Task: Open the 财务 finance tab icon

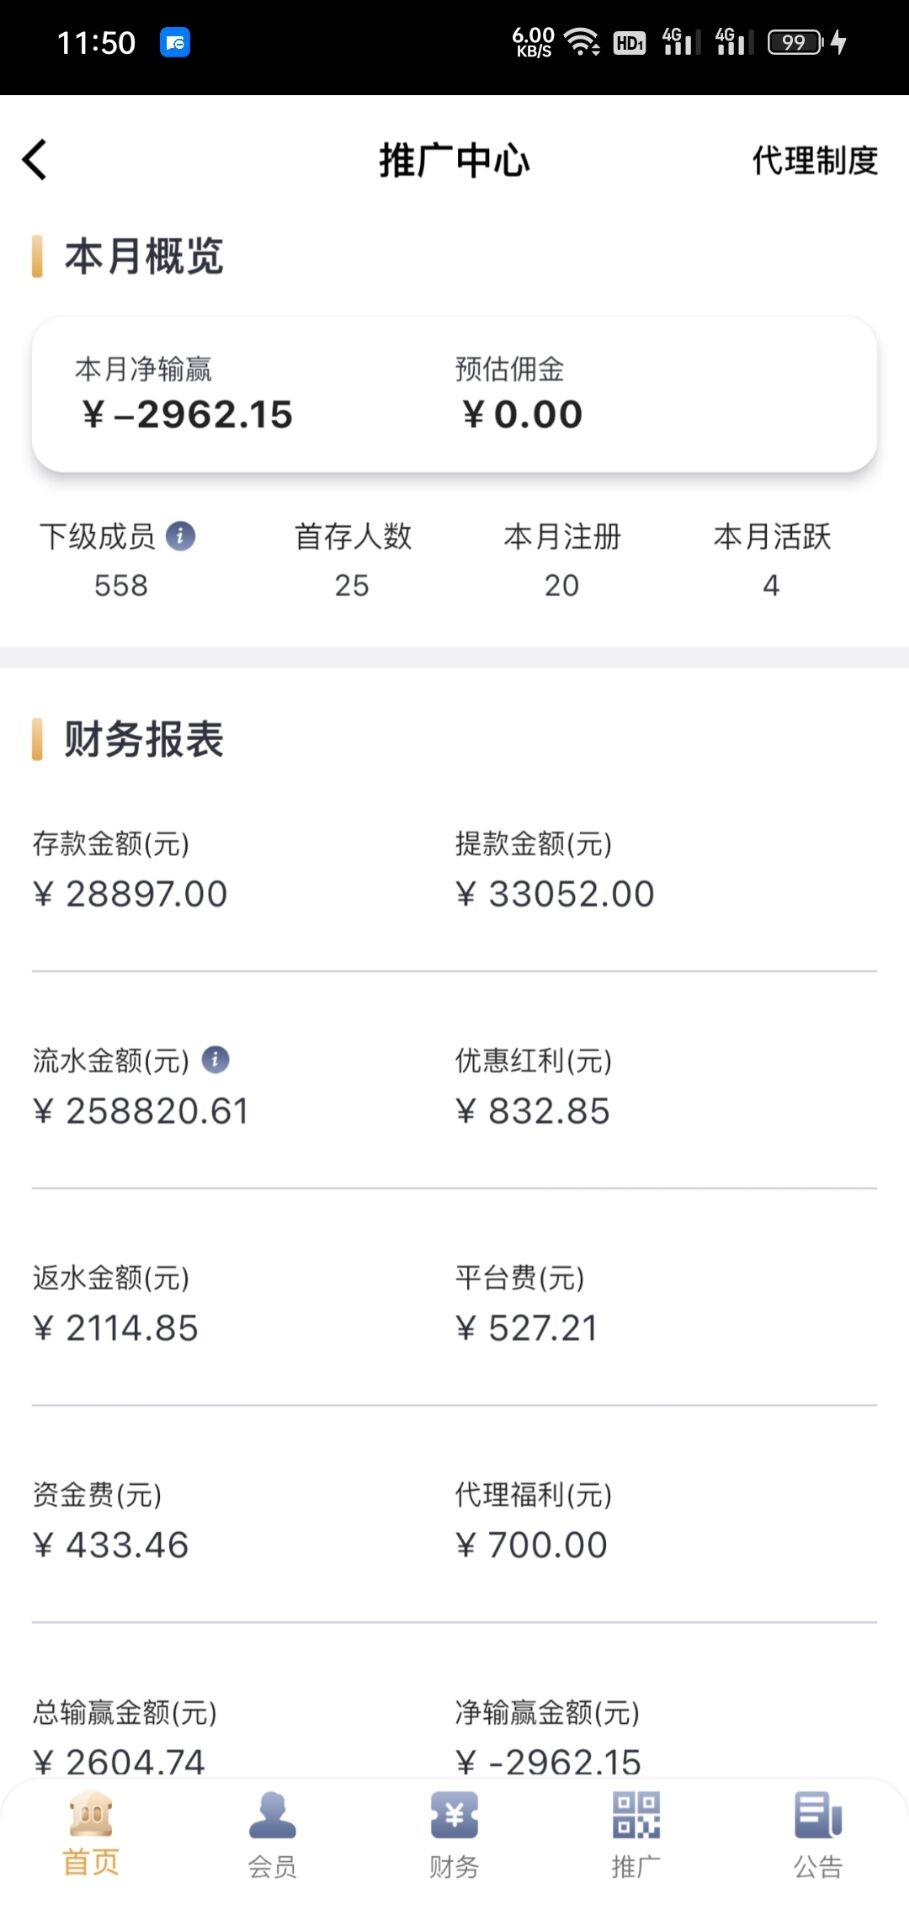Action: pyautogui.click(x=454, y=1816)
